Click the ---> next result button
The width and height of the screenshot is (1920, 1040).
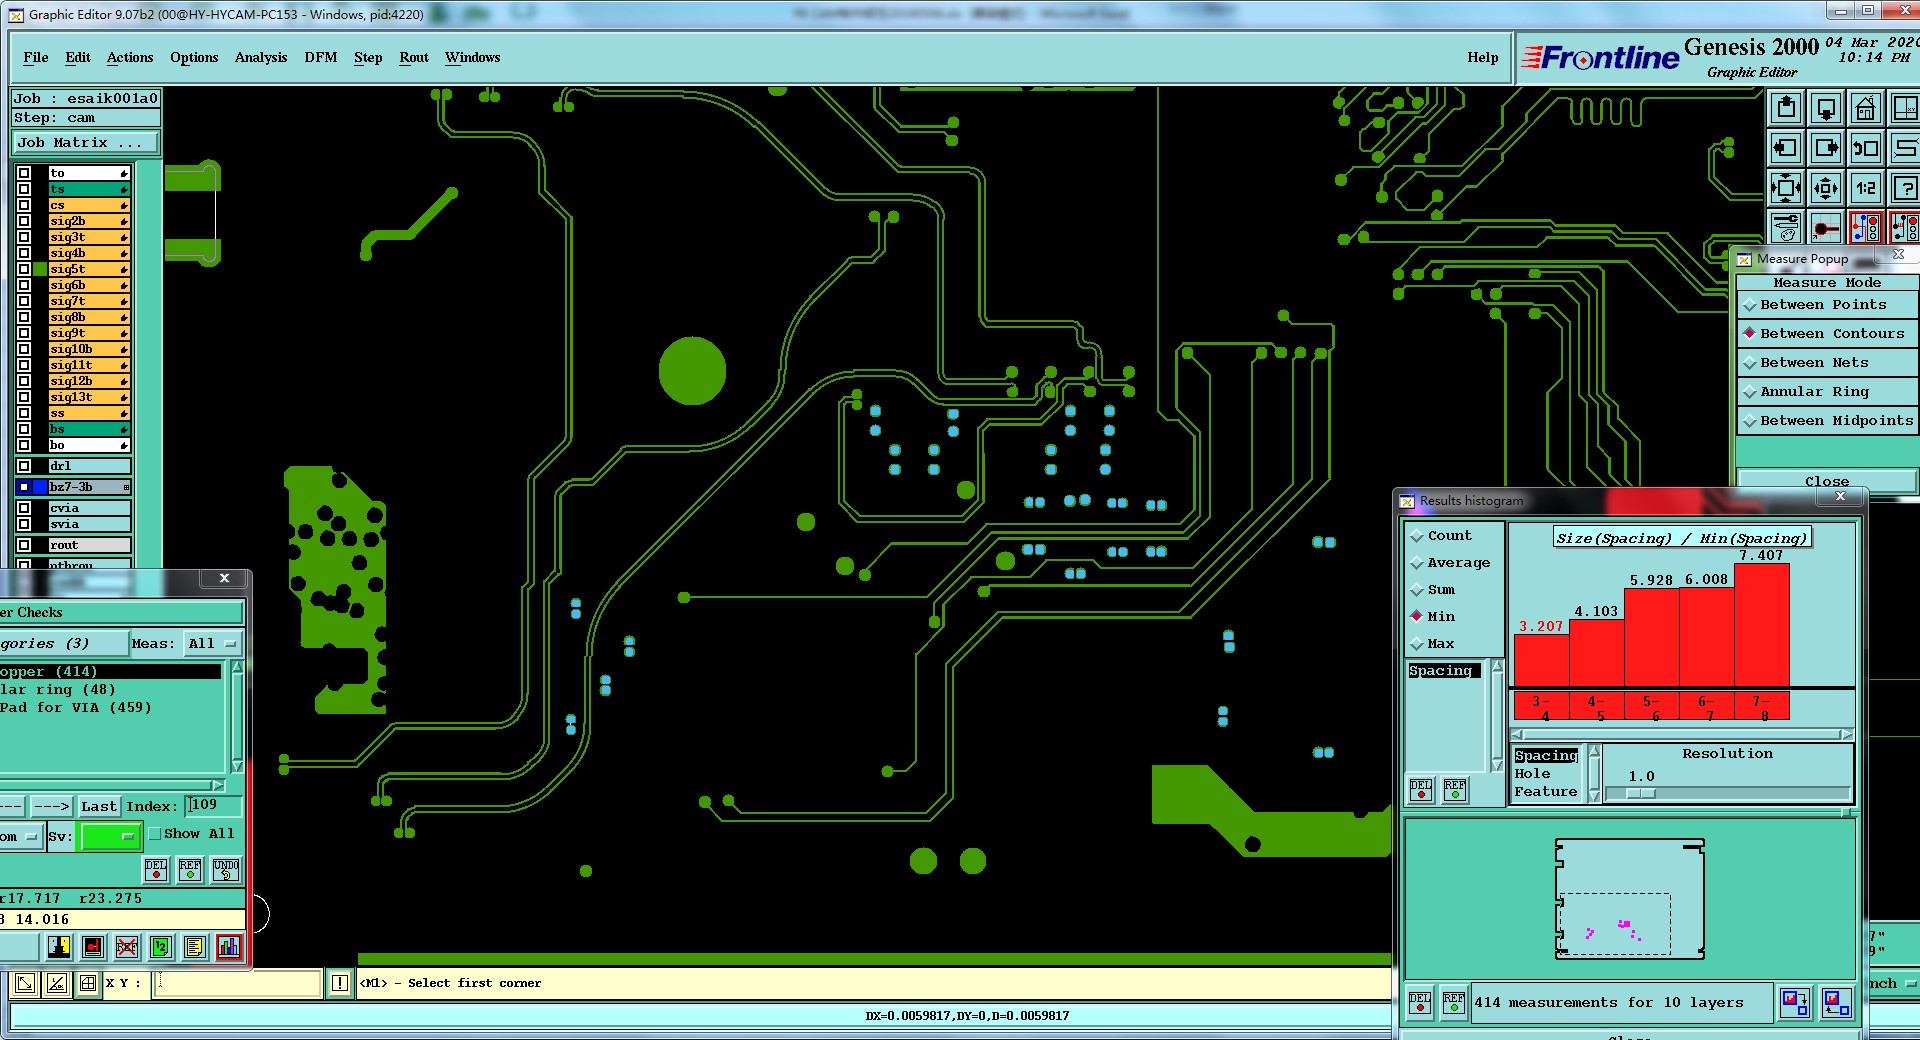point(51,806)
